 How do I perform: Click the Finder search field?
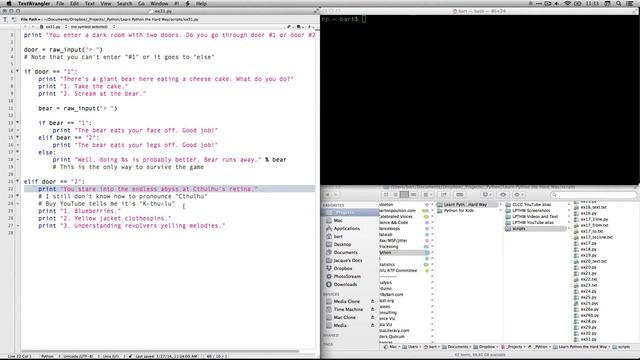592,195
